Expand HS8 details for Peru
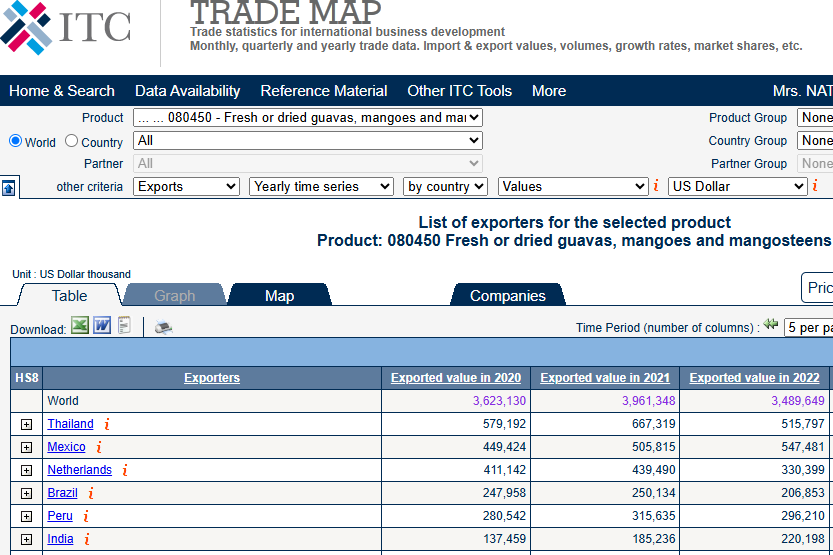The image size is (833, 555). click(26, 516)
